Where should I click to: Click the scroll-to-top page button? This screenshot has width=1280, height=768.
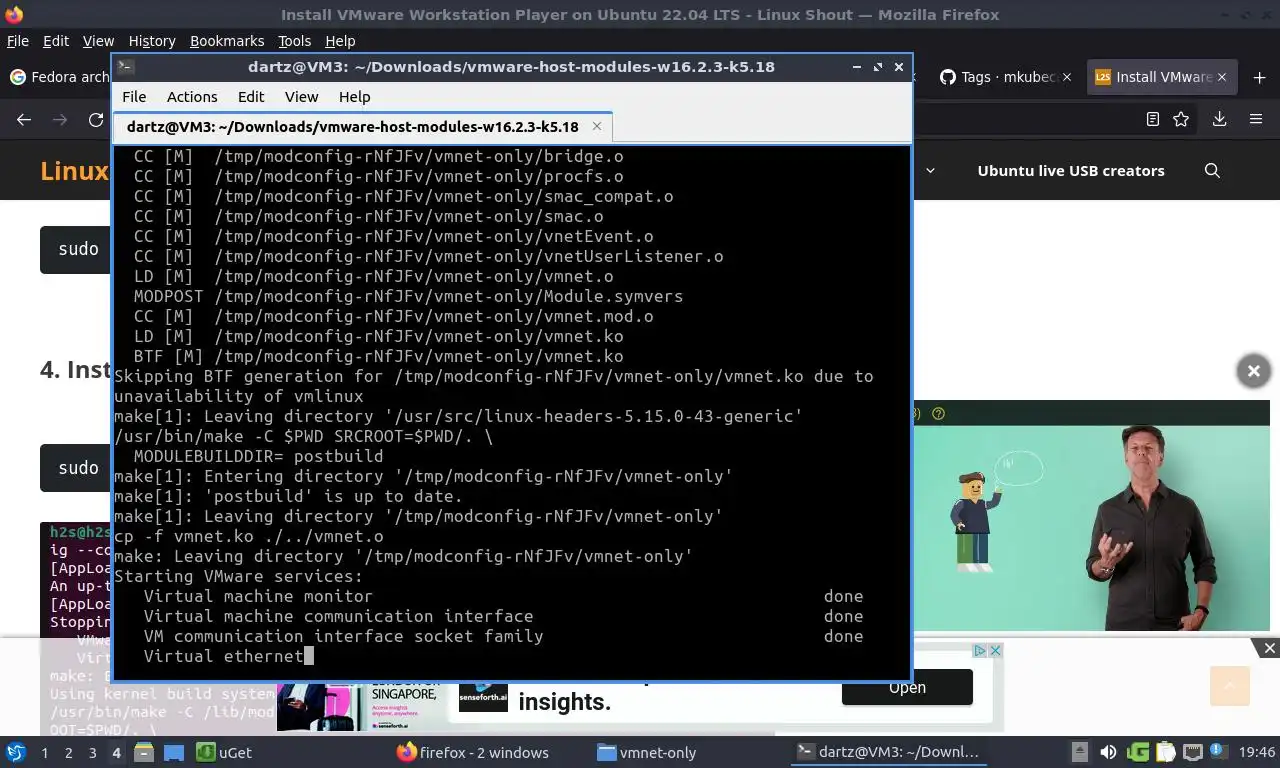tap(1230, 686)
